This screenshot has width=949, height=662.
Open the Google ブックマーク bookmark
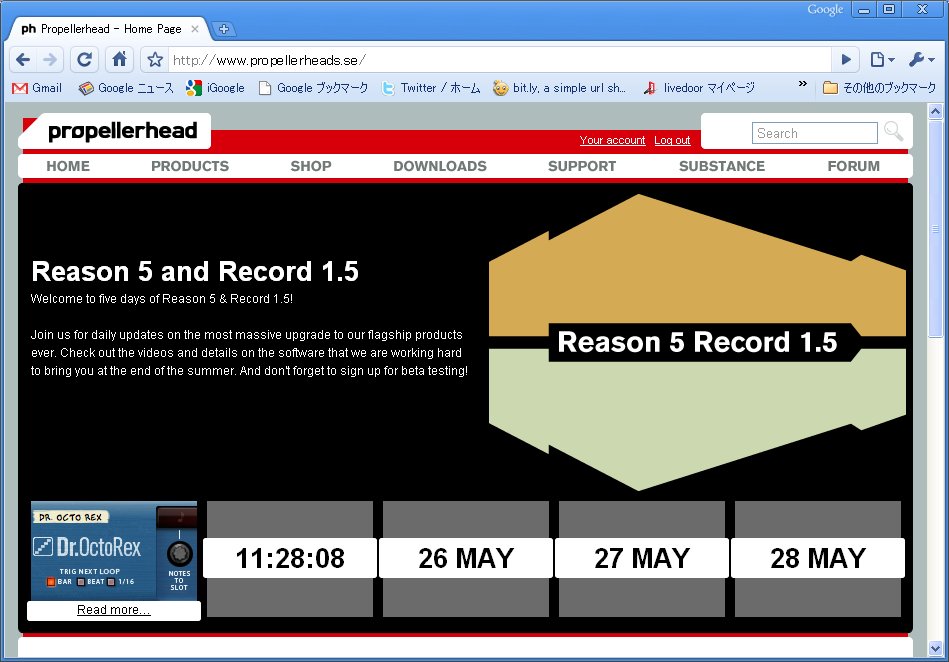[314, 88]
